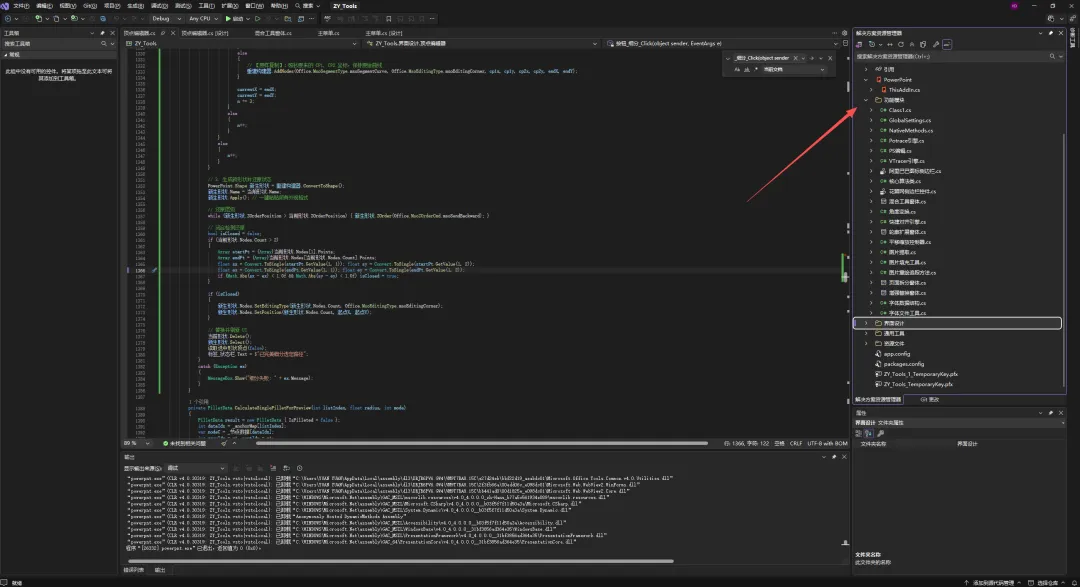This screenshot has width=1080, height=587.
Task: Switch to the Git 更改 tab
Action: pos(930,400)
